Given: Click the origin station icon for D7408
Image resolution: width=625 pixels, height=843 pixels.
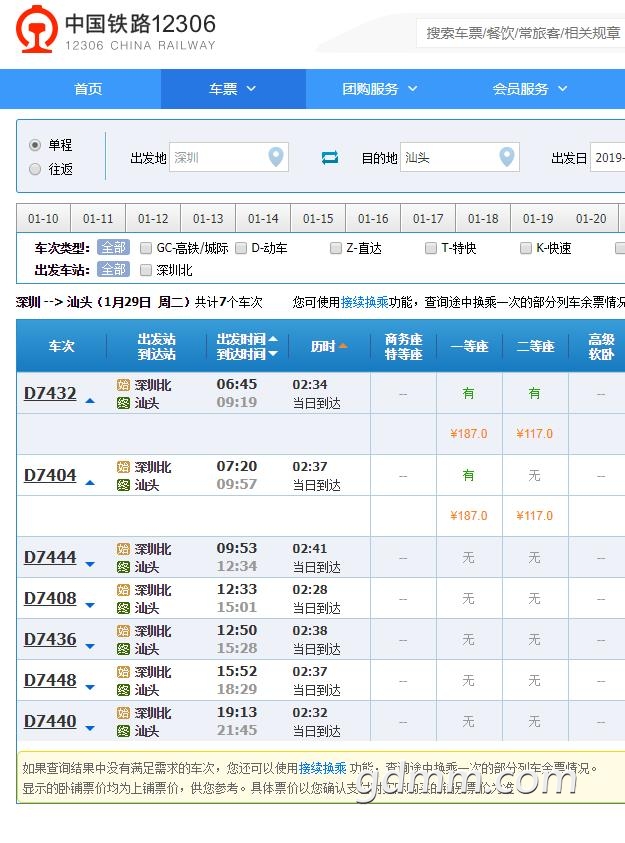Looking at the screenshot, I should 123,590.
